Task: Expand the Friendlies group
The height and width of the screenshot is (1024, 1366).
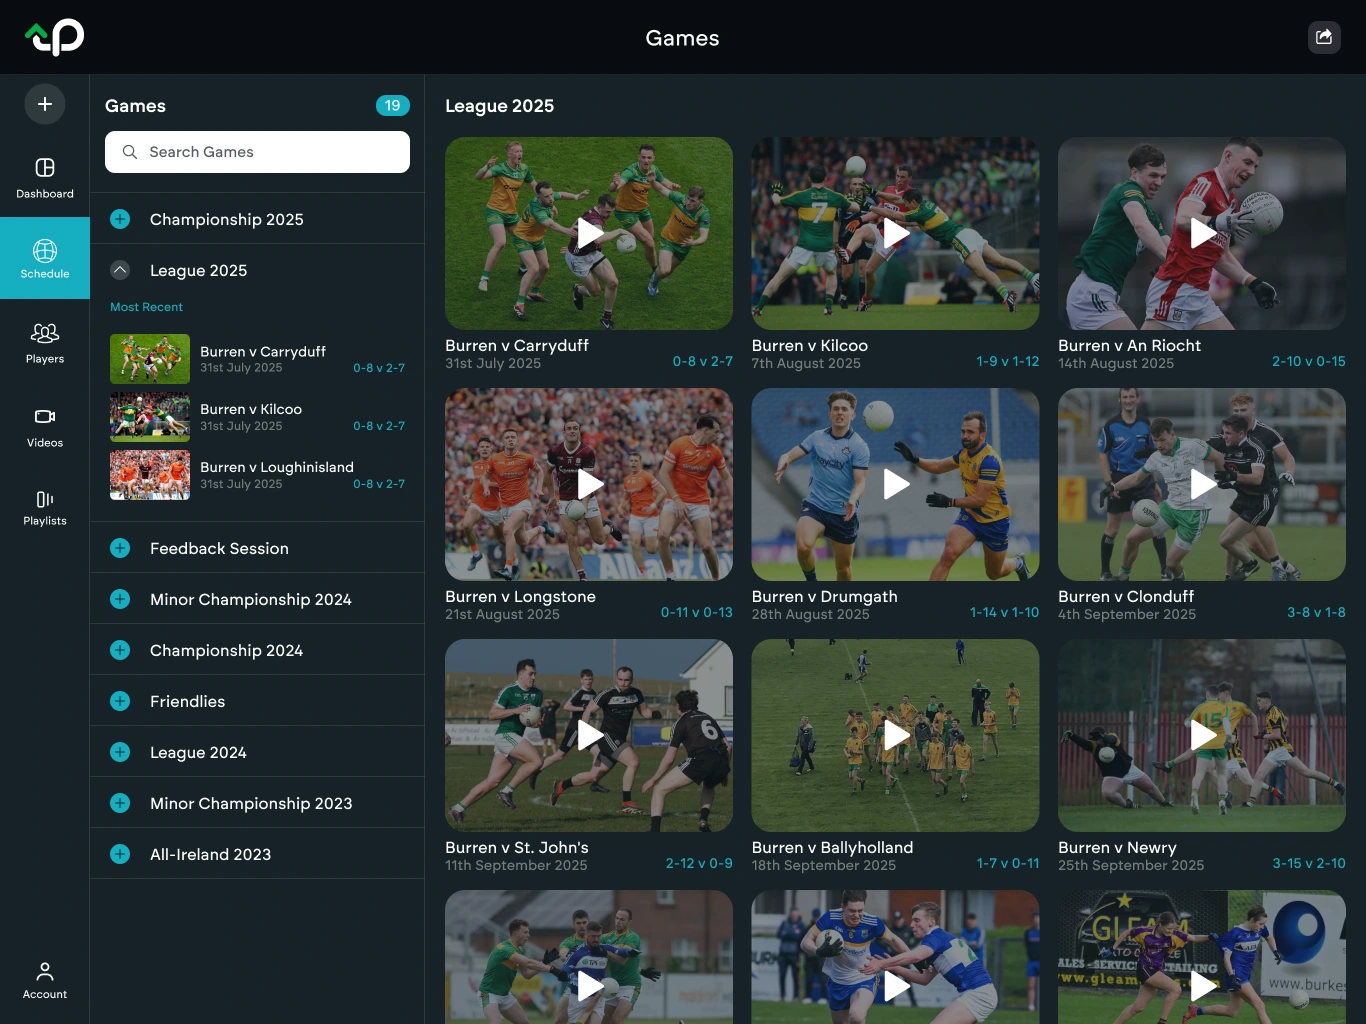Action: (x=120, y=701)
